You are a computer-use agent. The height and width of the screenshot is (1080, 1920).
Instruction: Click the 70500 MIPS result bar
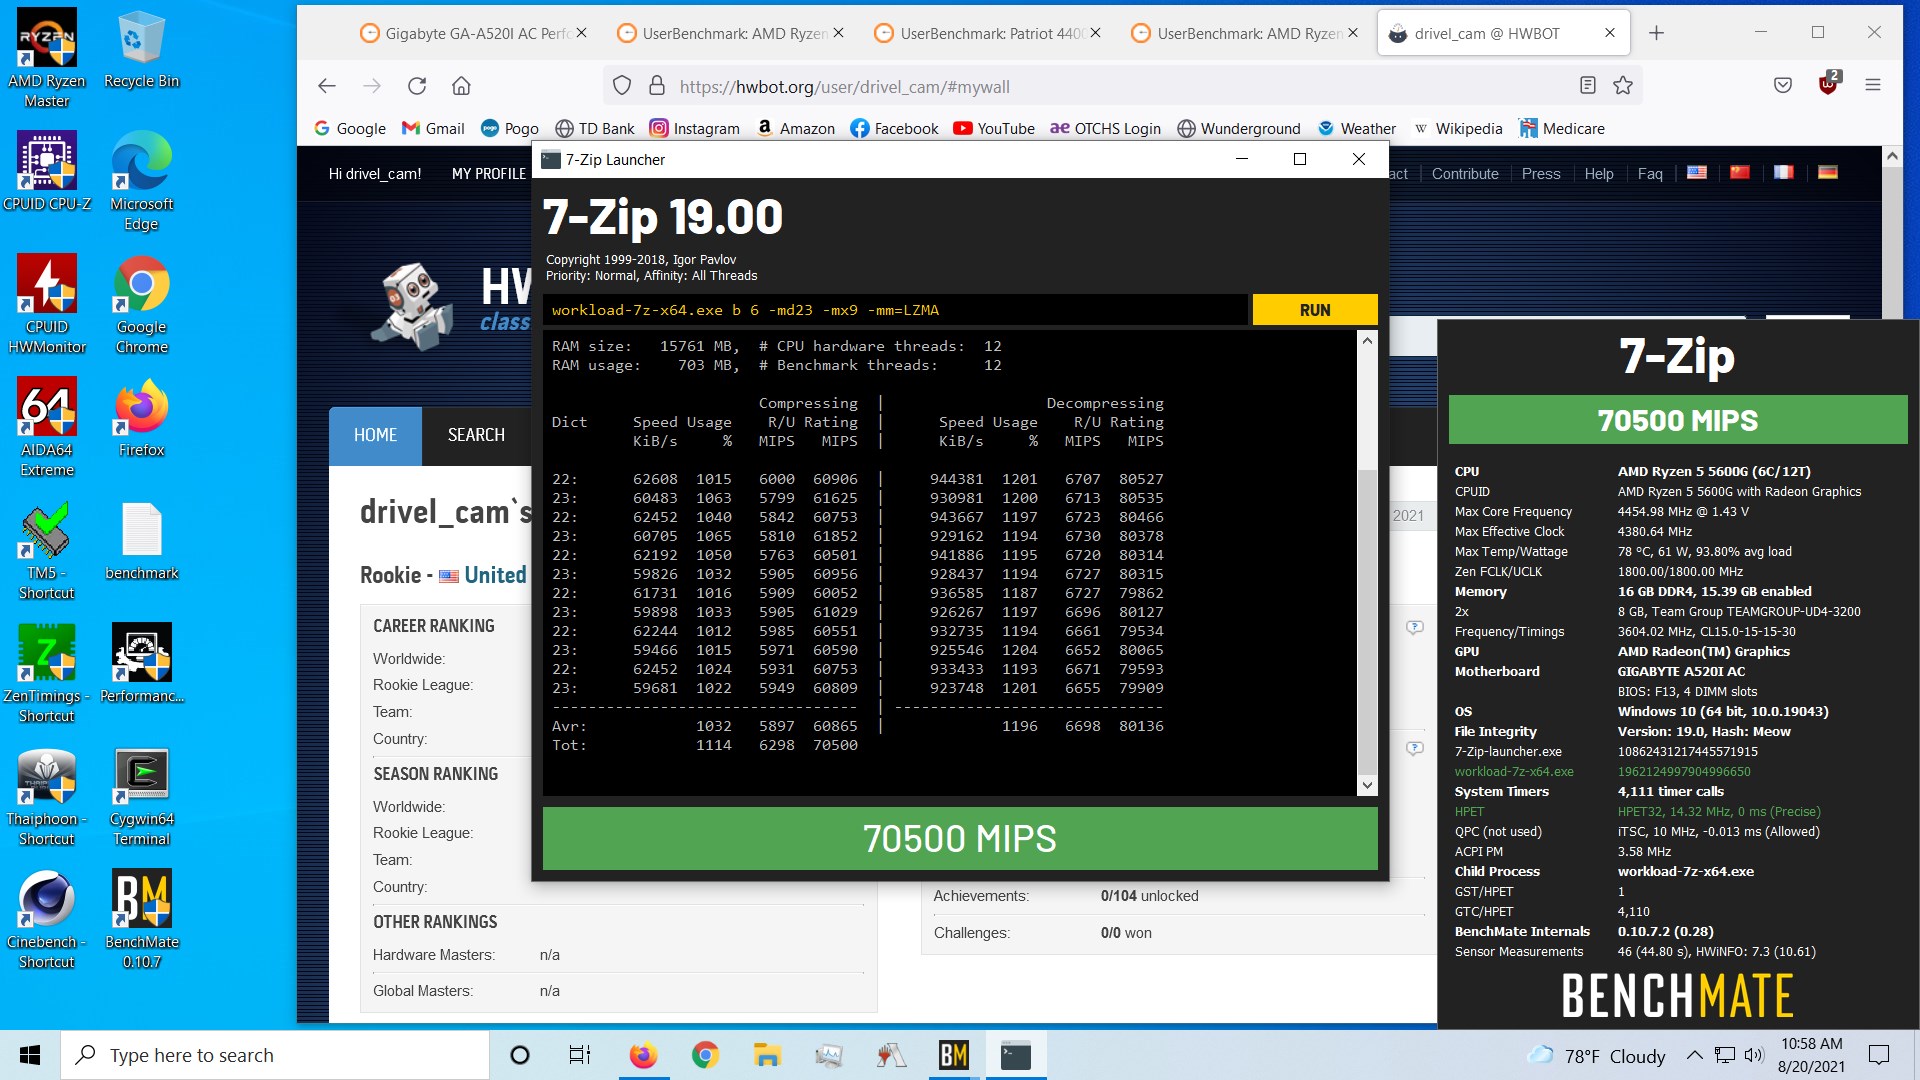point(960,838)
